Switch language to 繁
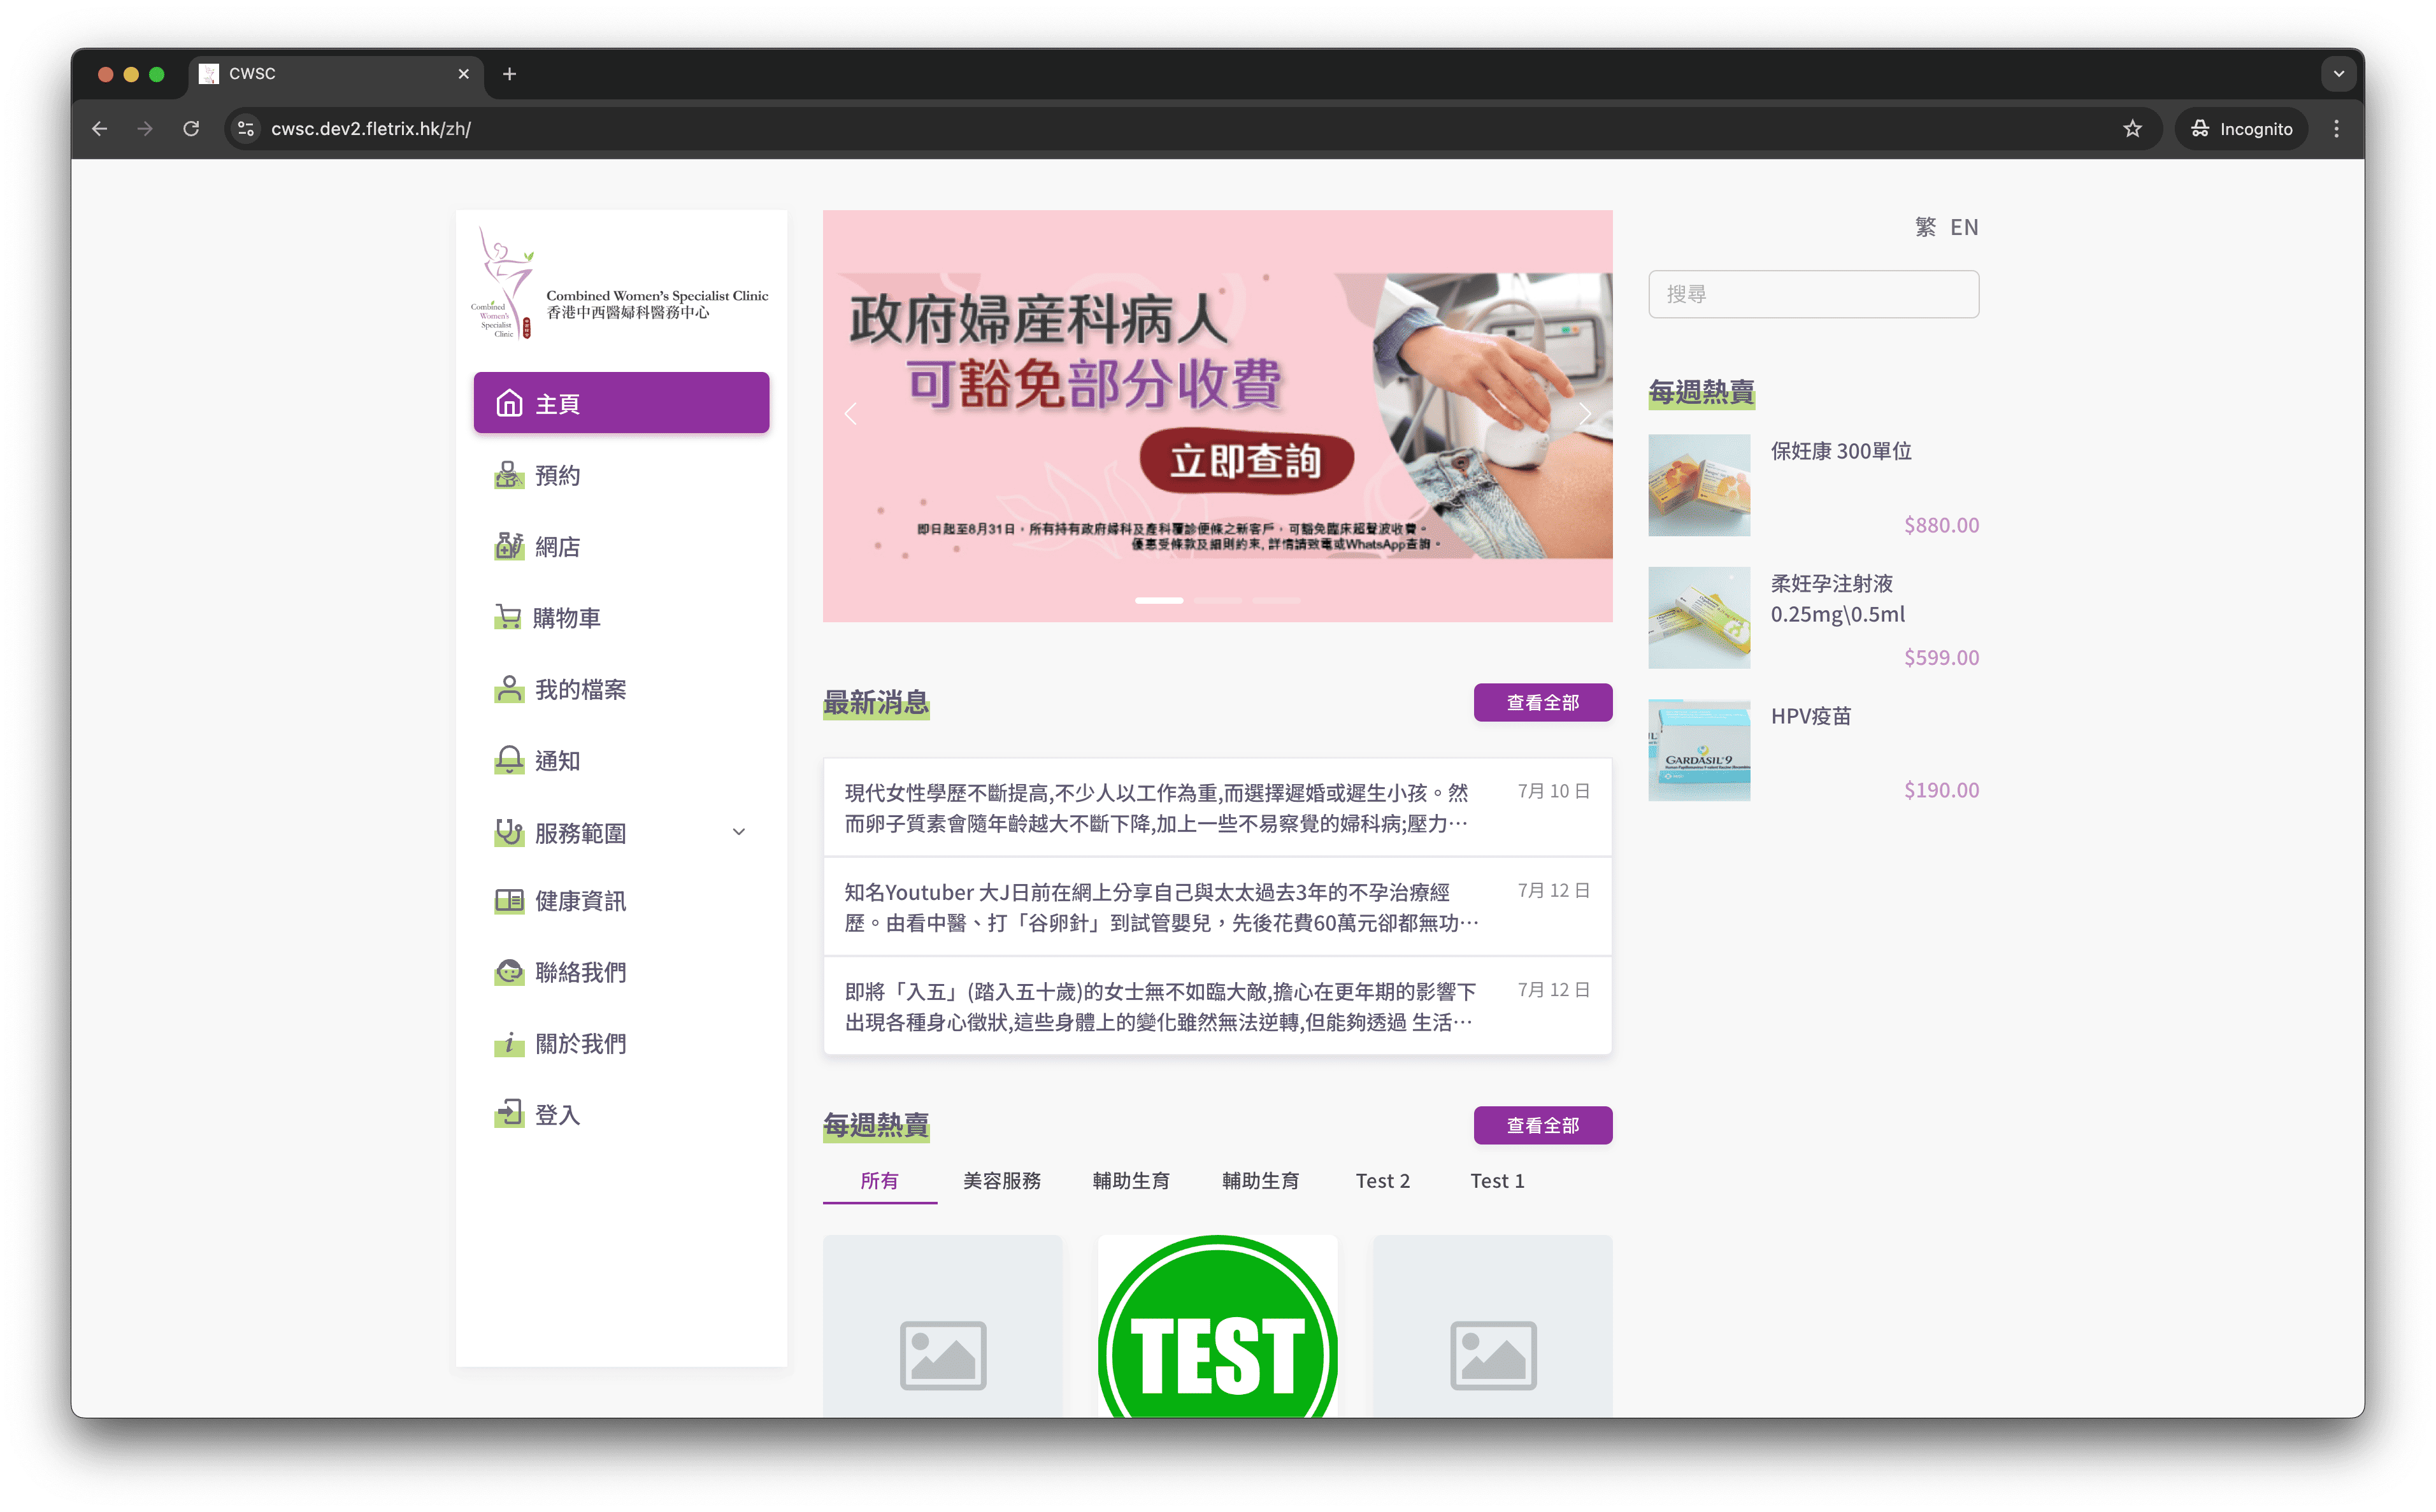Viewport: 2436px width, 1512px height. (x=1925, y=227)
